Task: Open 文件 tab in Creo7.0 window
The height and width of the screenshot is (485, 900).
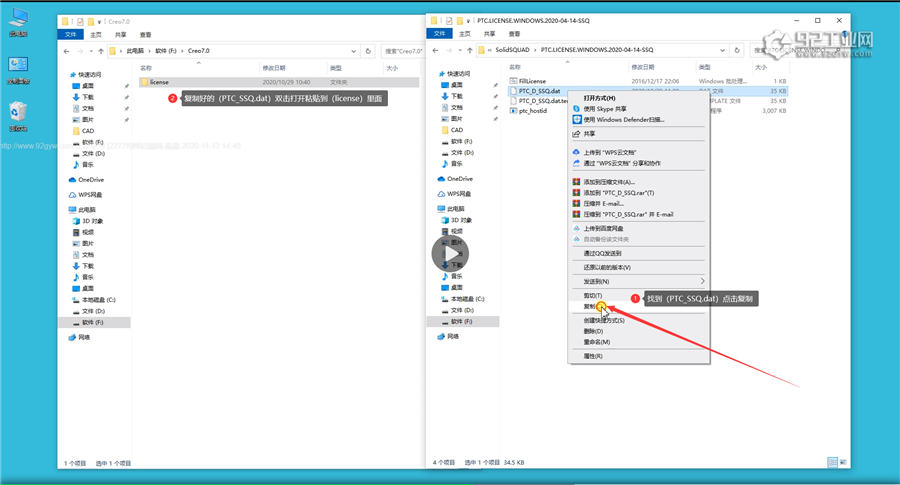Action: coord(71,34)
